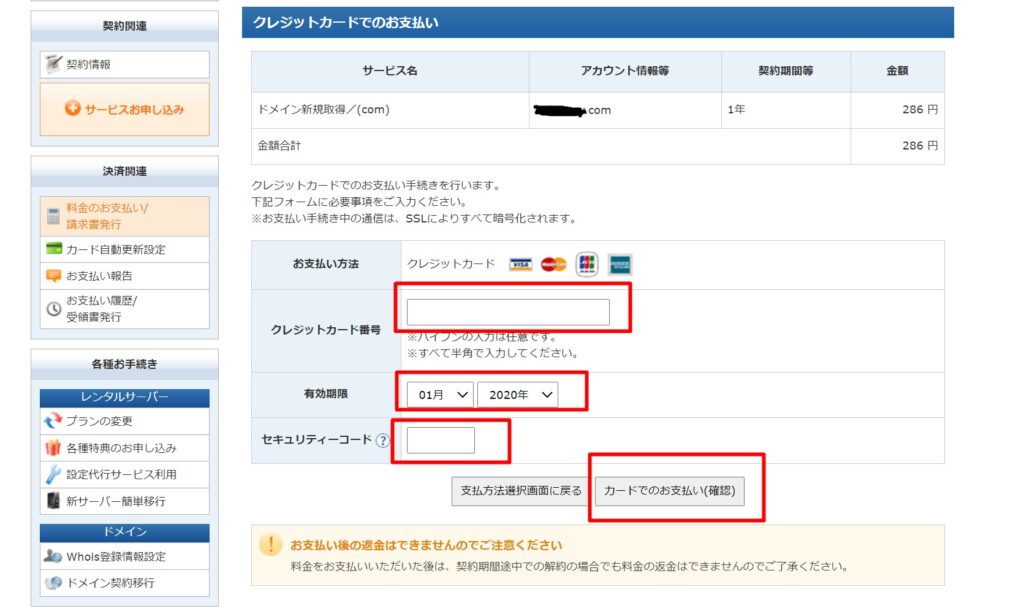Click the gift icon for 各種特典のお申し込み
The height and width of the screenshot is (614, 1024).
[x=53, y=447]
